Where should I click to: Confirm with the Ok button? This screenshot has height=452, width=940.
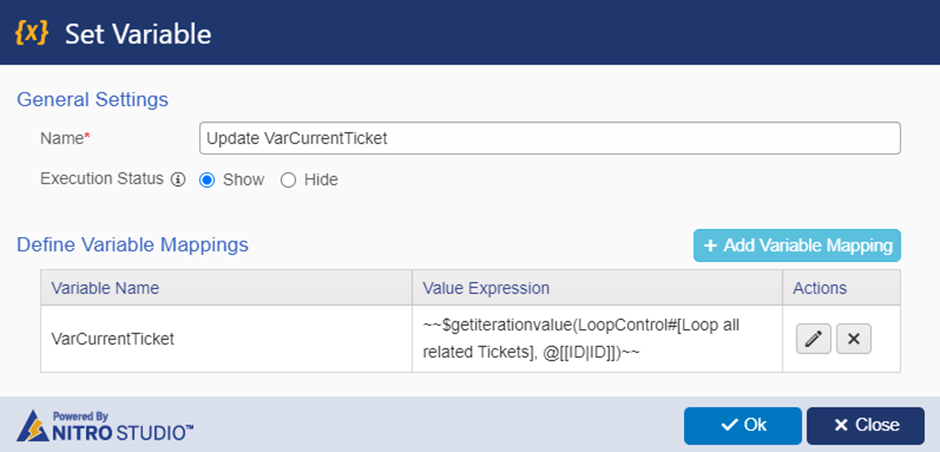pyautogui.click(x=742, y=426)
